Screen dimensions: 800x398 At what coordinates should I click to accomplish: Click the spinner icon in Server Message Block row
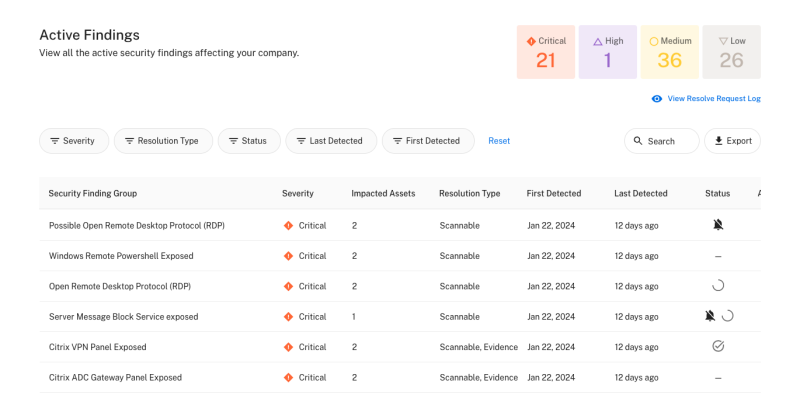728,316
